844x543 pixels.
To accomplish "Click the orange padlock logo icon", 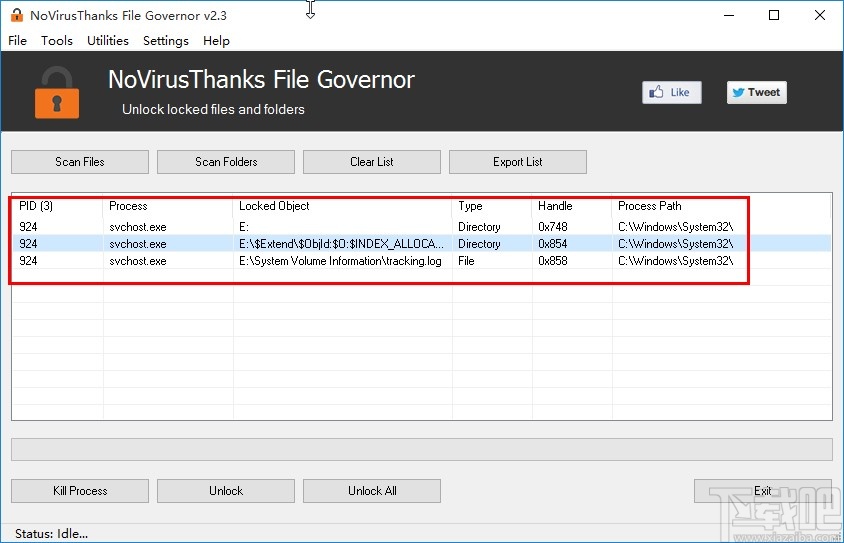I will 57,93.
